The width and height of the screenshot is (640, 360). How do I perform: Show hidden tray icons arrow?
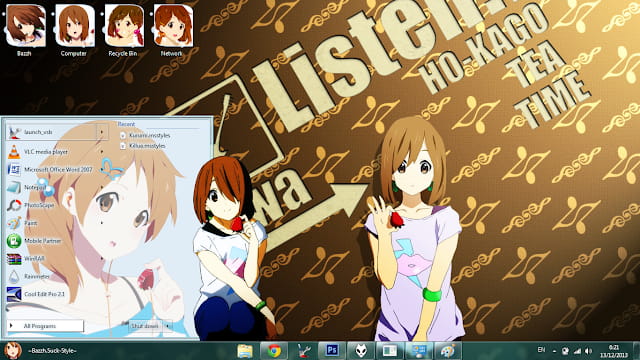tap(554, 351)
